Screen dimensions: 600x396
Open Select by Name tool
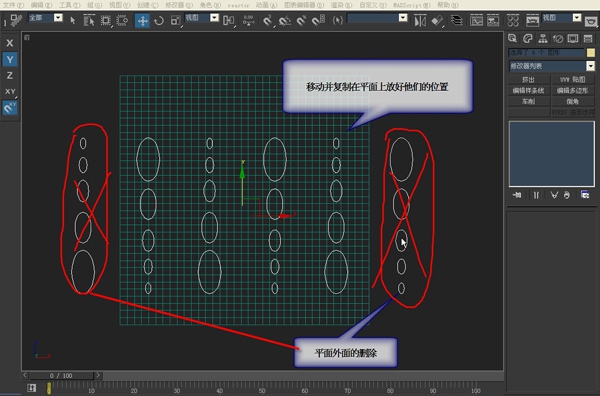(x=89, y=20)
